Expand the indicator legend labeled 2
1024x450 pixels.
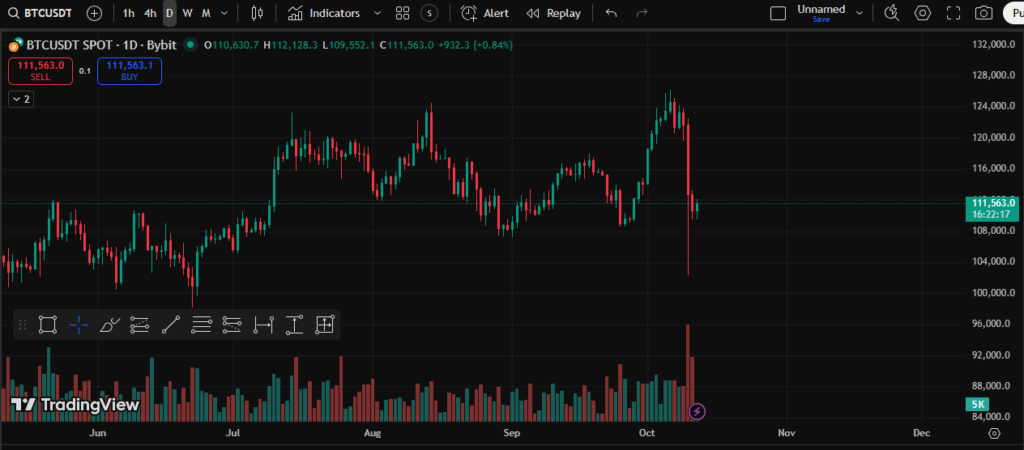(20, 99)
